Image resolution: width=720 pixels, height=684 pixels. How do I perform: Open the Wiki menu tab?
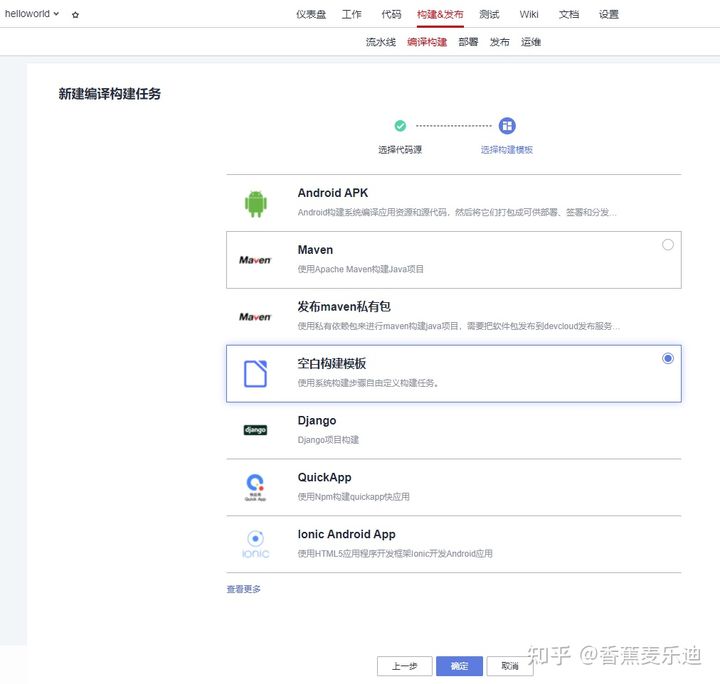coord(529,15)
